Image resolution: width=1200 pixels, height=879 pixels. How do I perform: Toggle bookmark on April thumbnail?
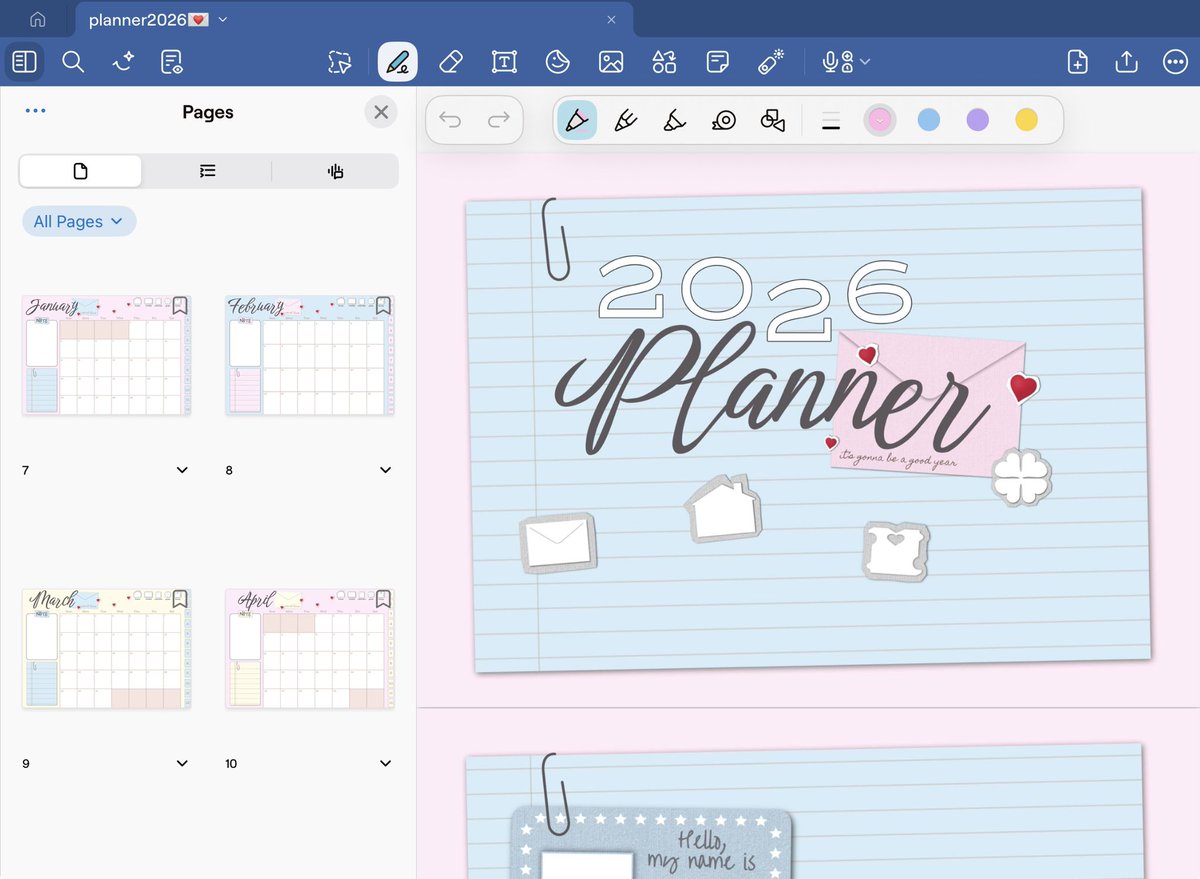pyautogui.click(x=383, y=598)
